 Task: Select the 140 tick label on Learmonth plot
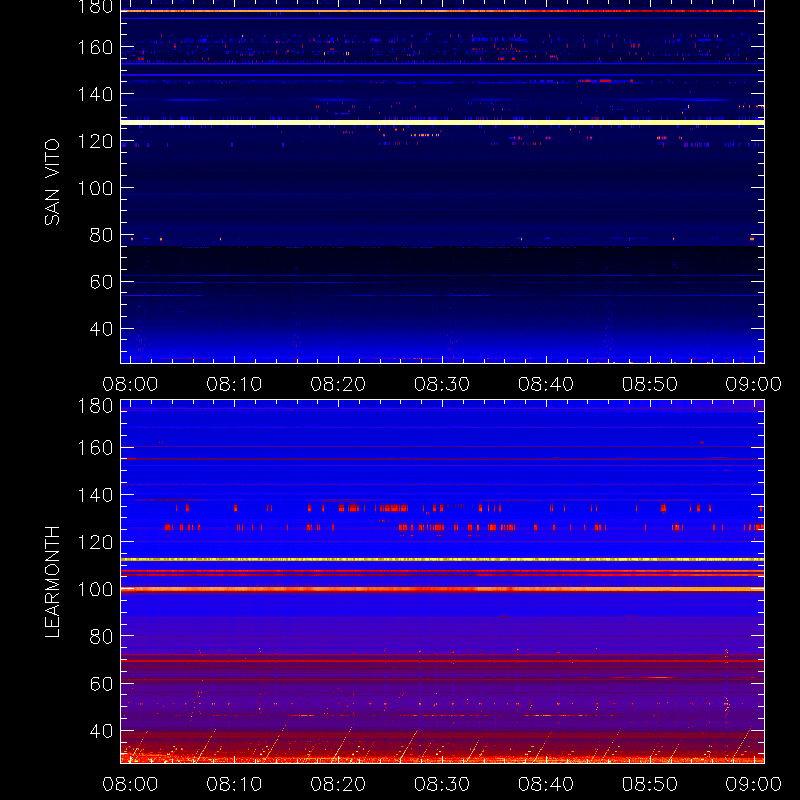(x=95, y=495)
